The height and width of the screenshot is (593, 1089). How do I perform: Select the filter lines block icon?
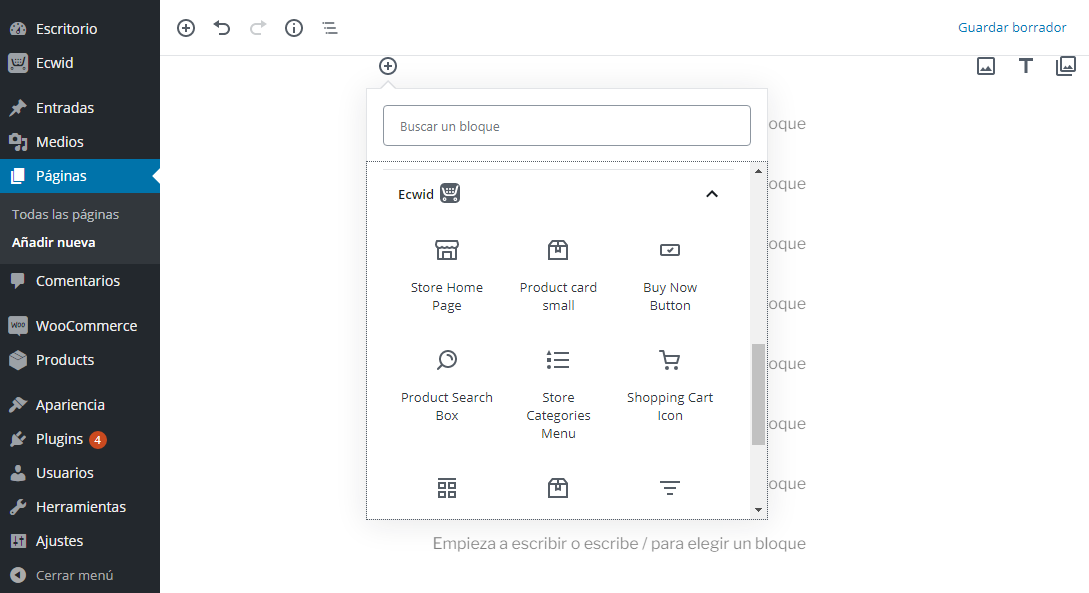tap(670, 488)
